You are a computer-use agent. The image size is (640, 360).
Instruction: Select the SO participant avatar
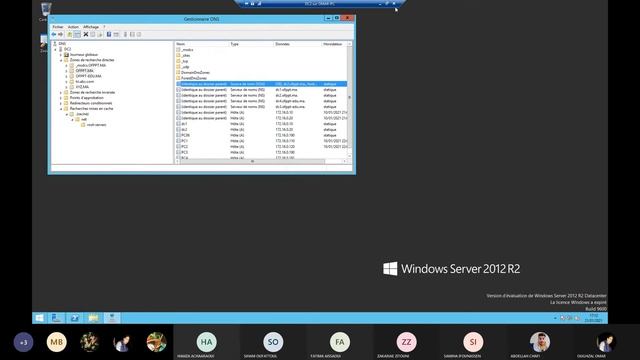273,342
